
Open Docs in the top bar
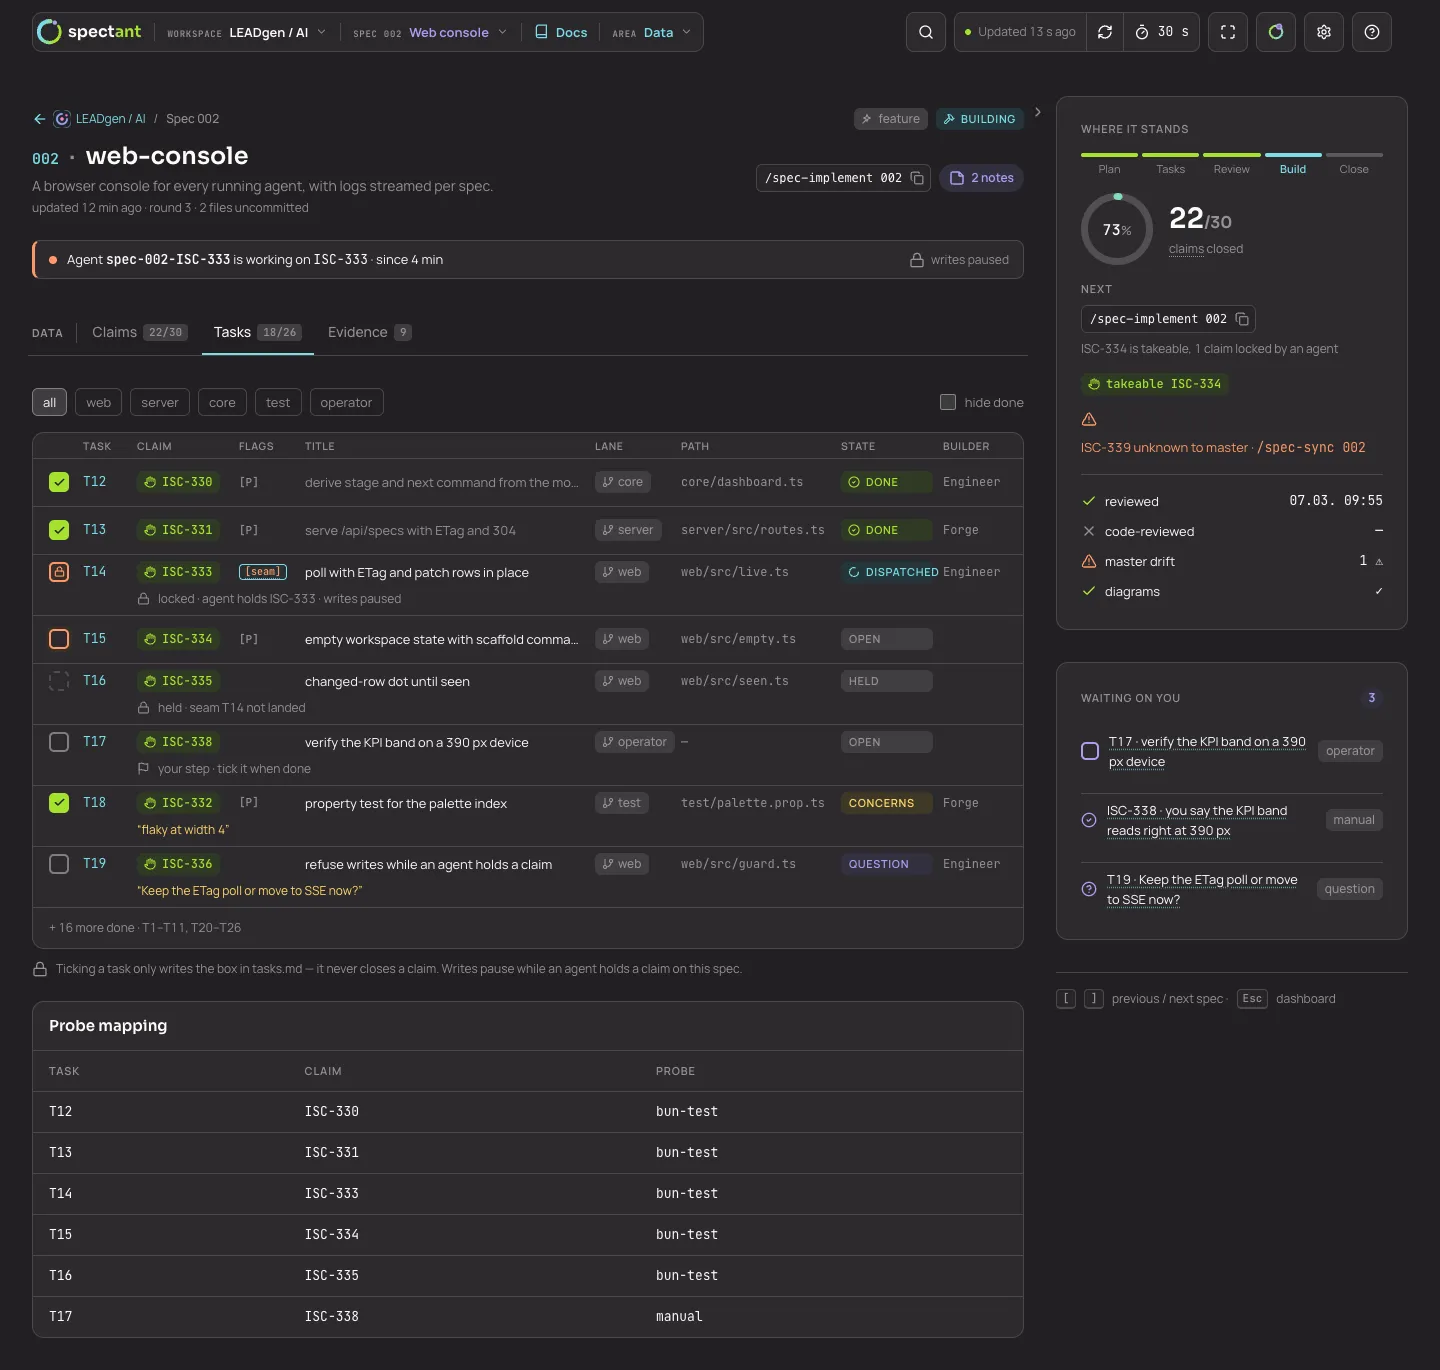[x=561, y=32]
